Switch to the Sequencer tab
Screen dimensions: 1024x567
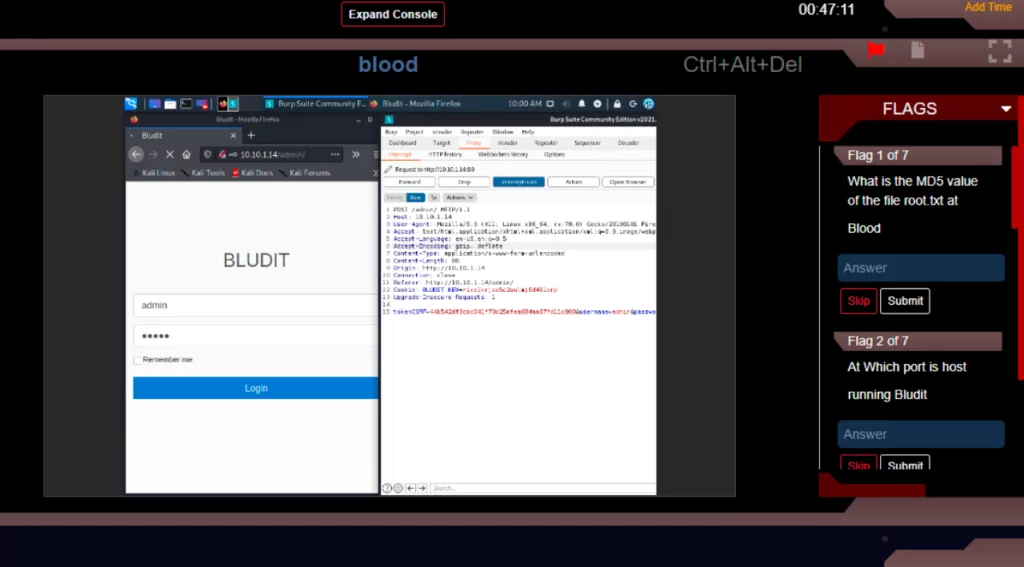(587, 143)
